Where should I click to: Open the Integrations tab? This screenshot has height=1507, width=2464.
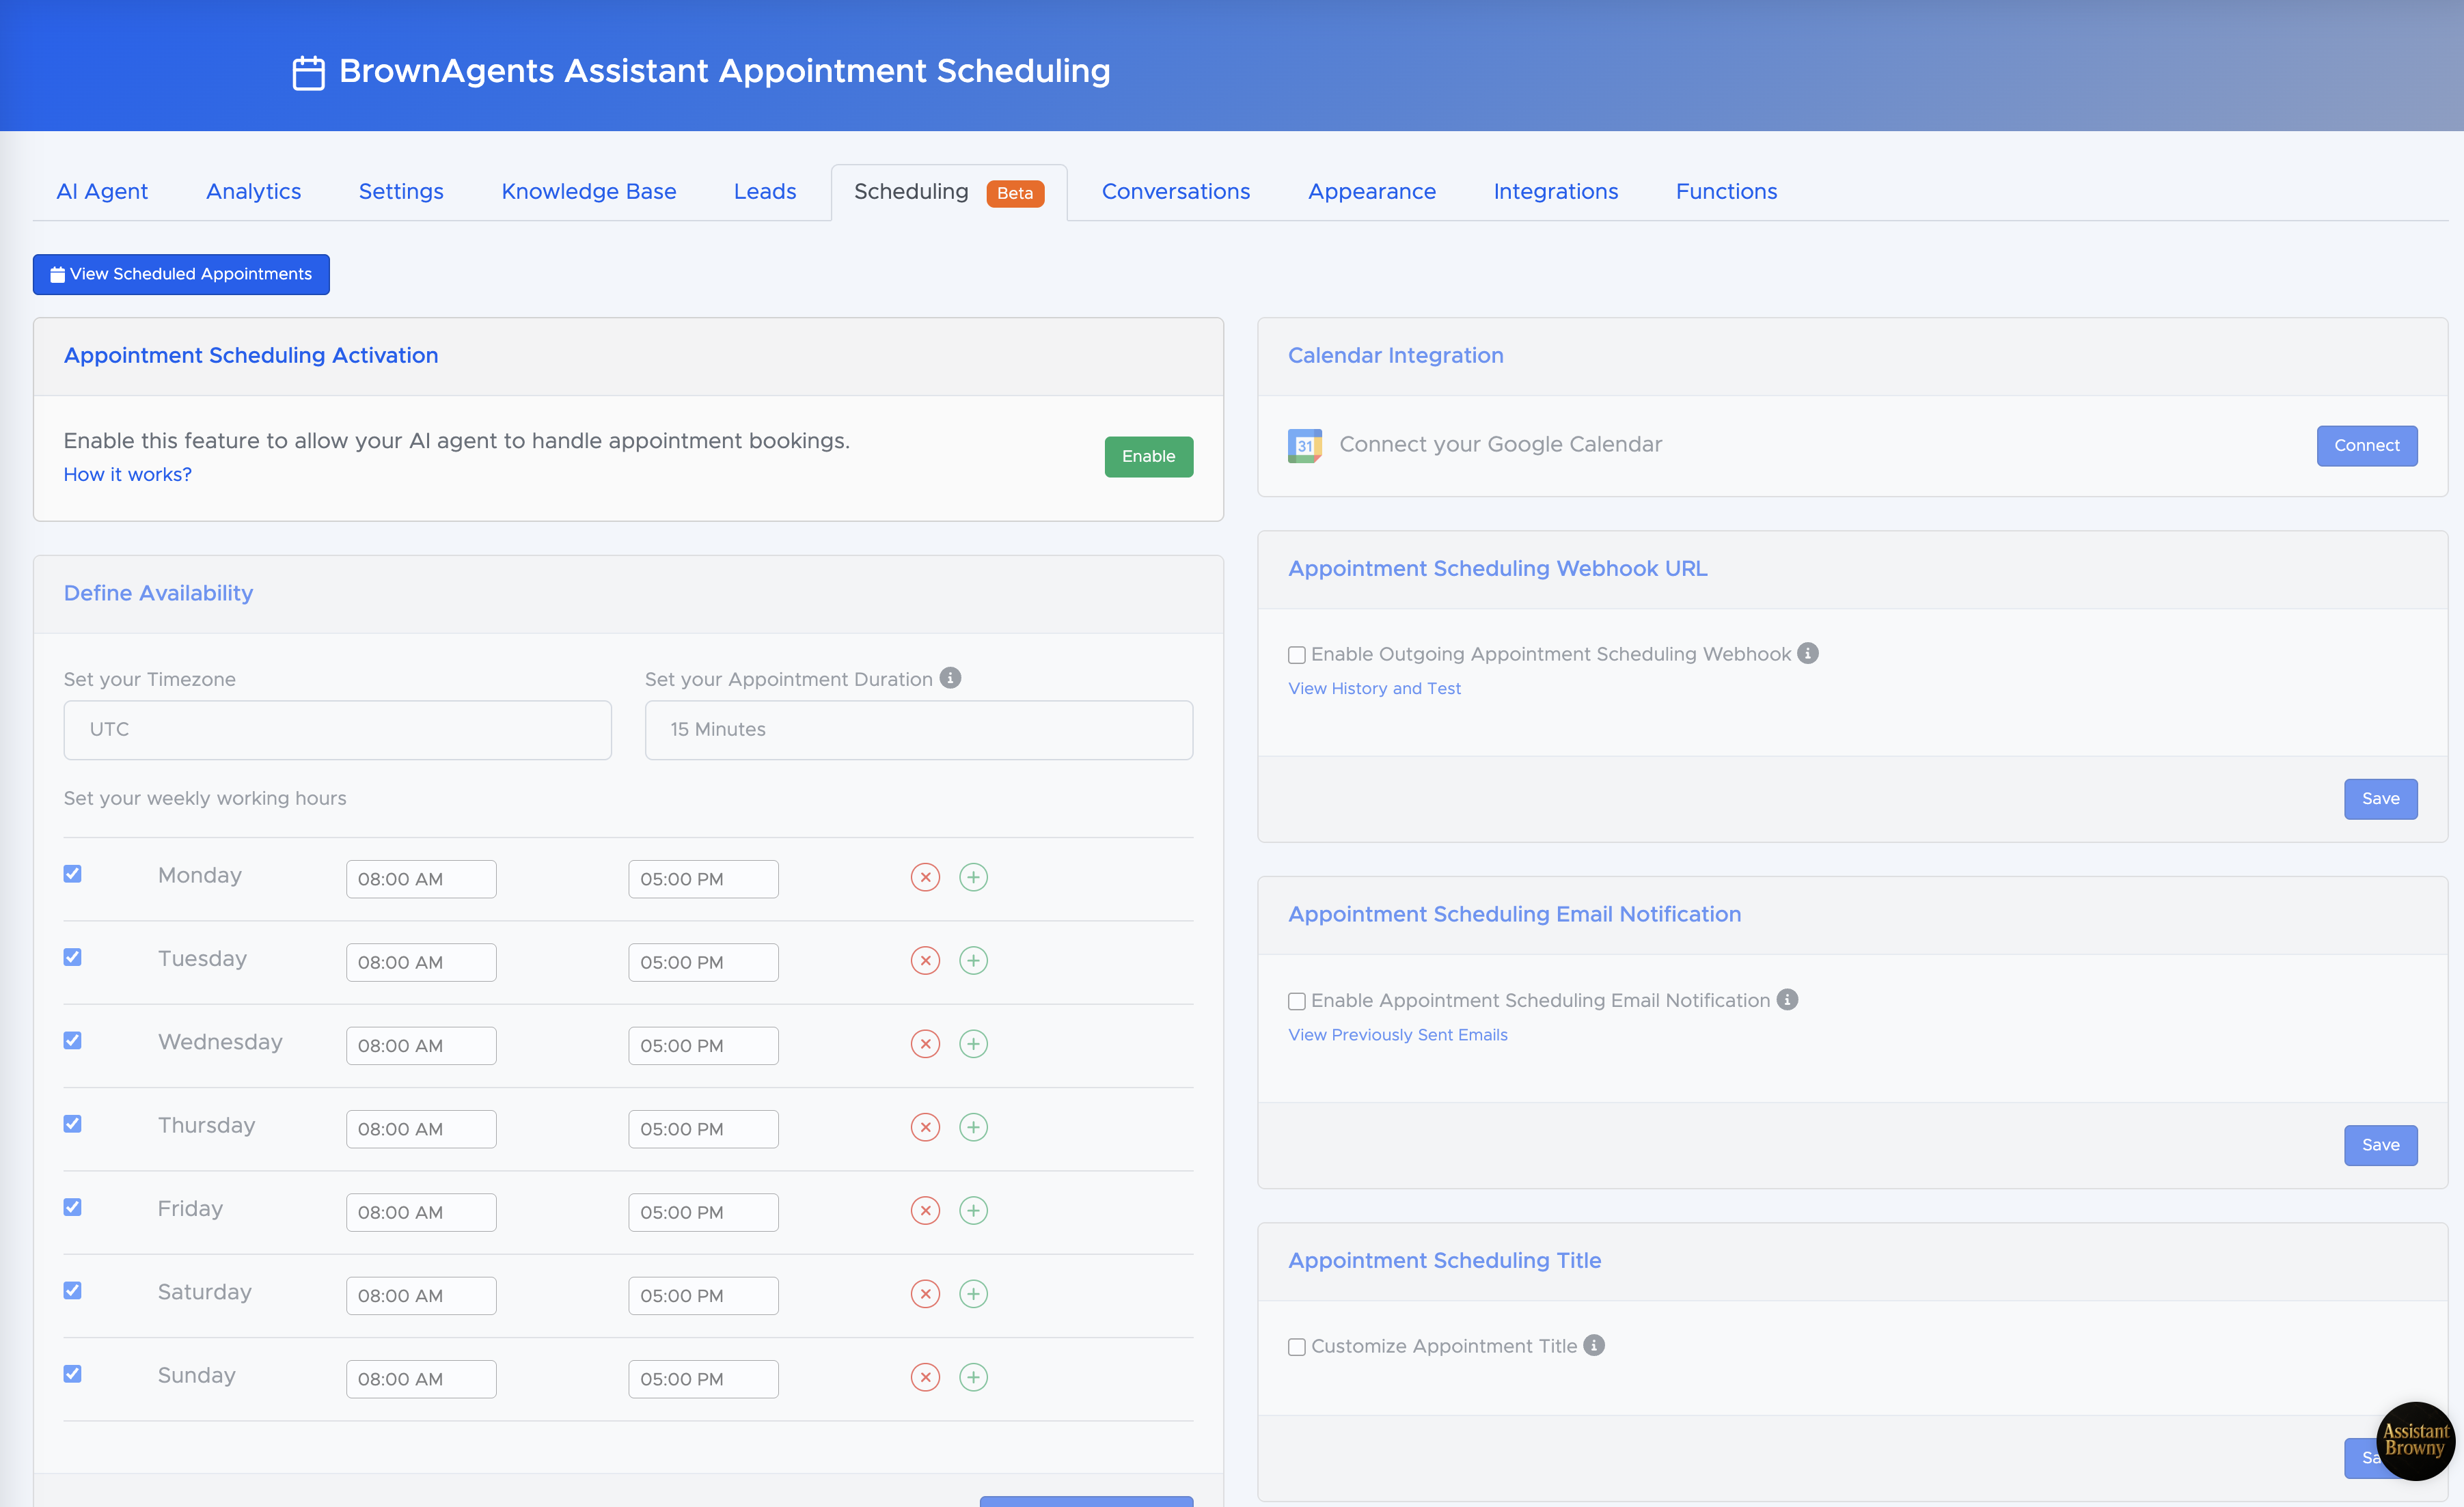1555,192
